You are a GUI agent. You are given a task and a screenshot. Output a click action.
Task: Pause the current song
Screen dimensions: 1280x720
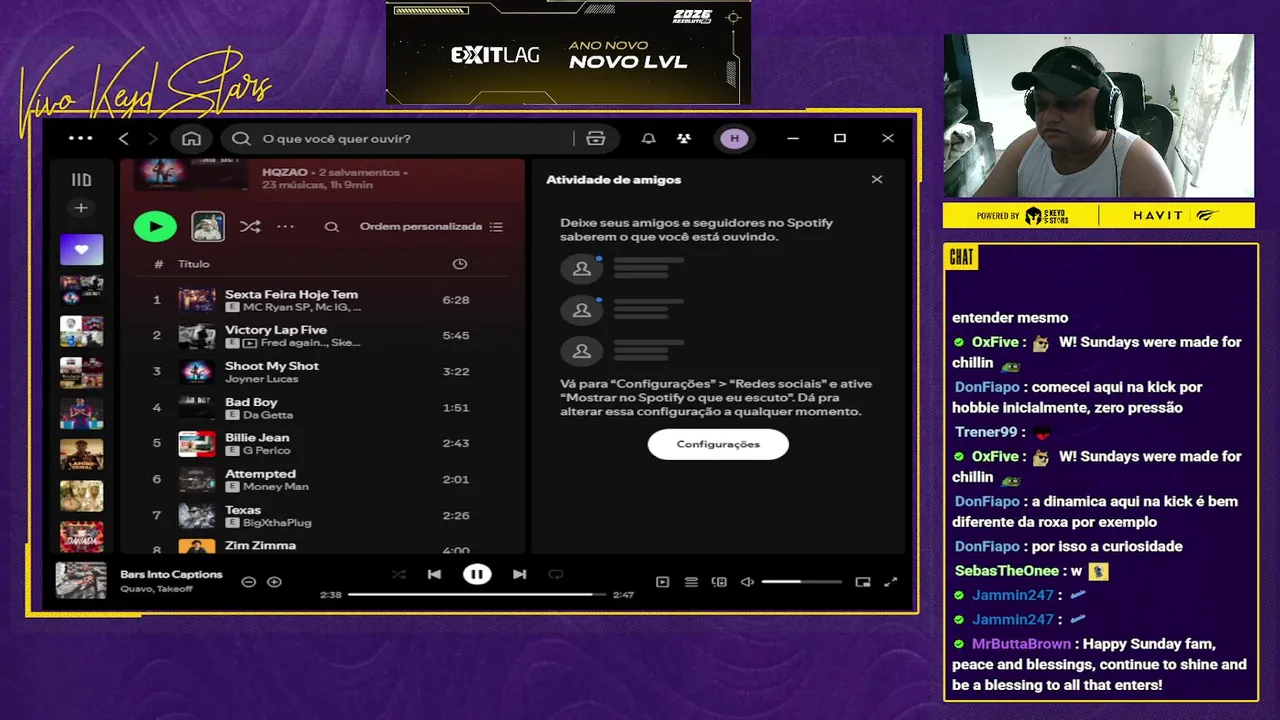[x=477, y=574]
